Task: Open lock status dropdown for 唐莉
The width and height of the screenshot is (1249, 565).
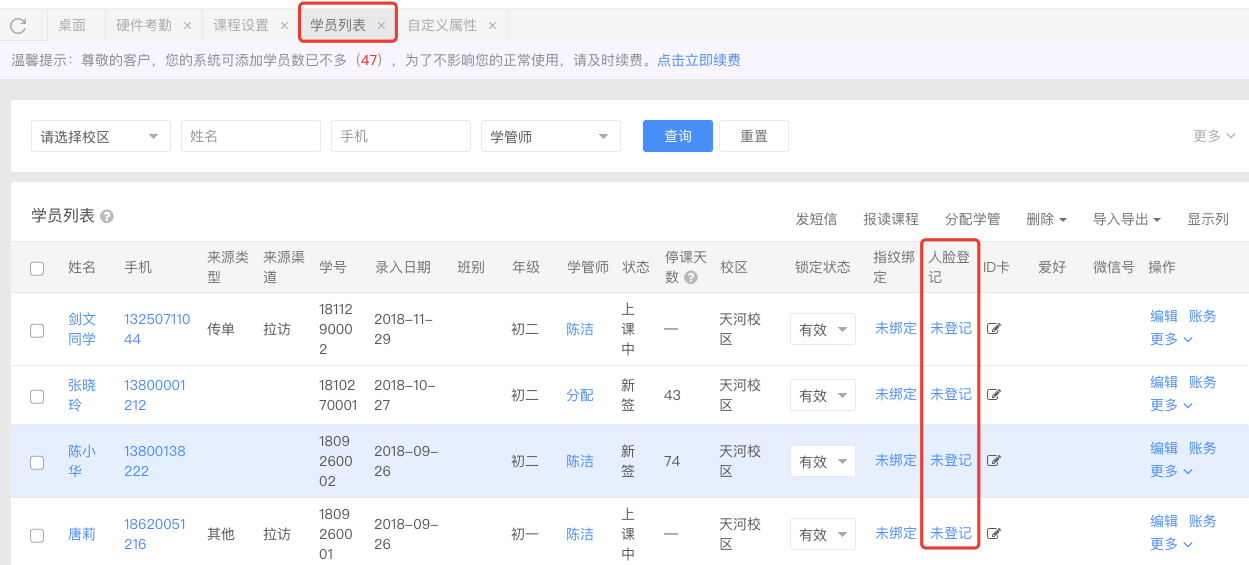Action: pos(823,534)
